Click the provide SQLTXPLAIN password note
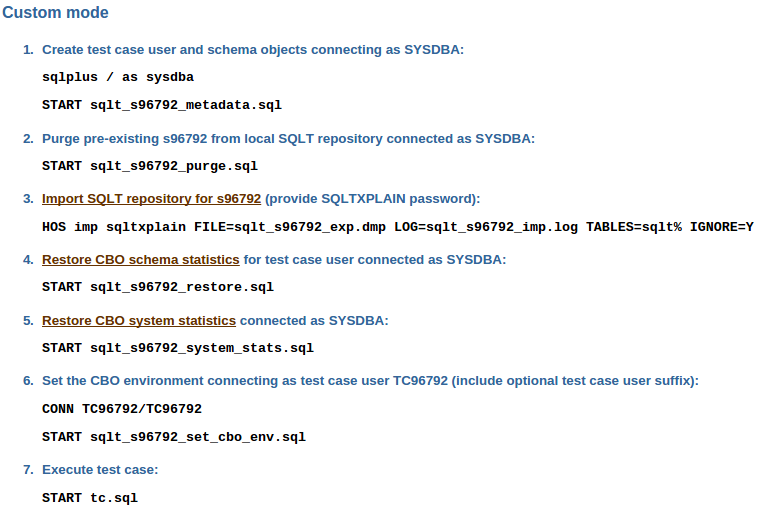The height and width of the screenshot is (512, 768). pyautogui.click(x=373, y=199)
